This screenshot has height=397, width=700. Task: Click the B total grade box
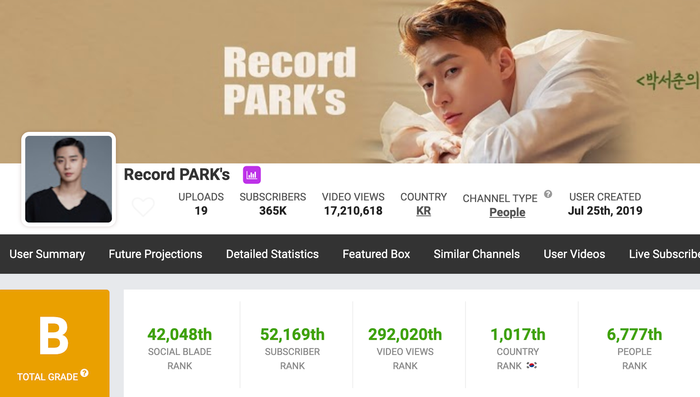pos(54,343)
